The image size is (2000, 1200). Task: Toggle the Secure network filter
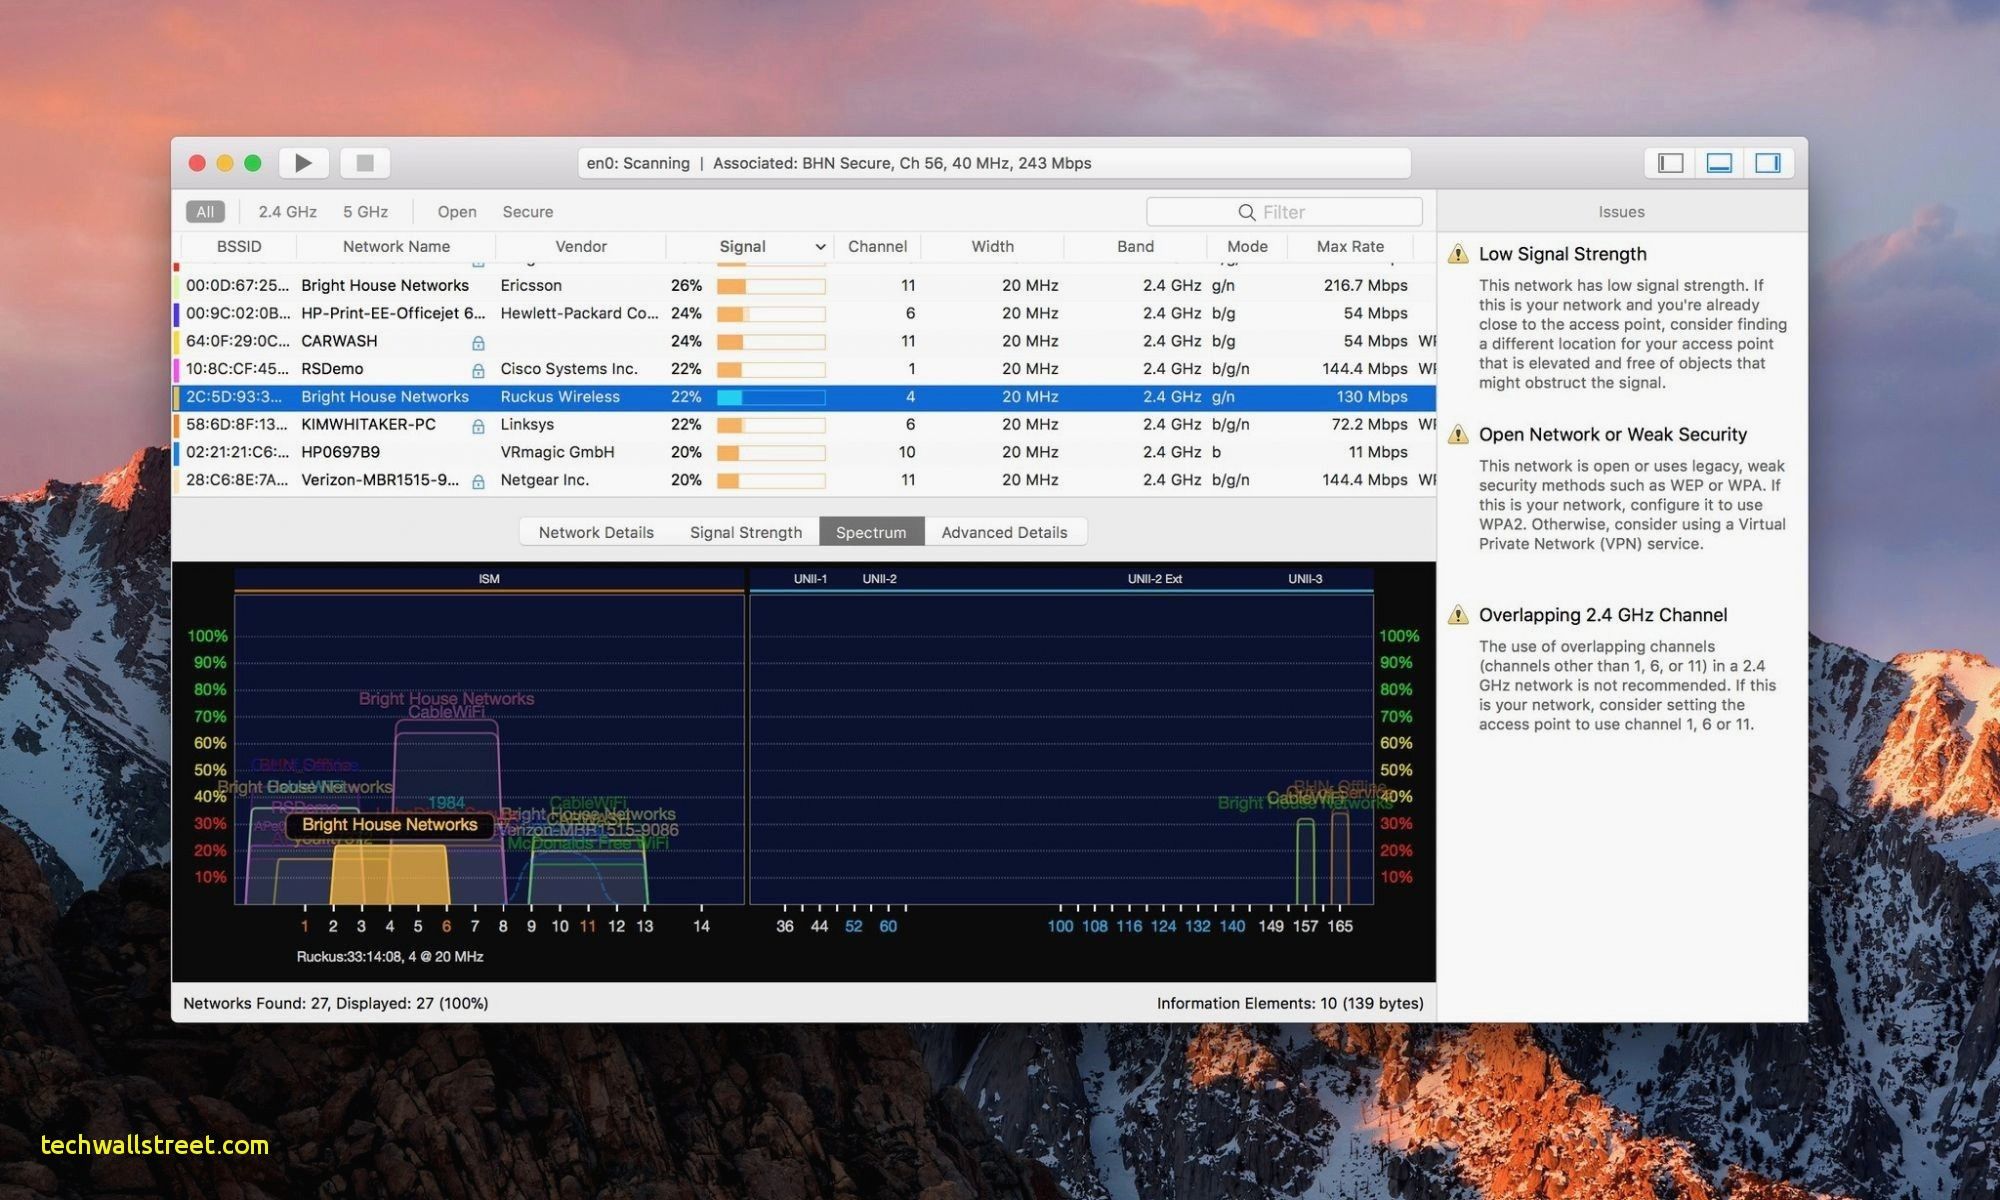(529, 211)
